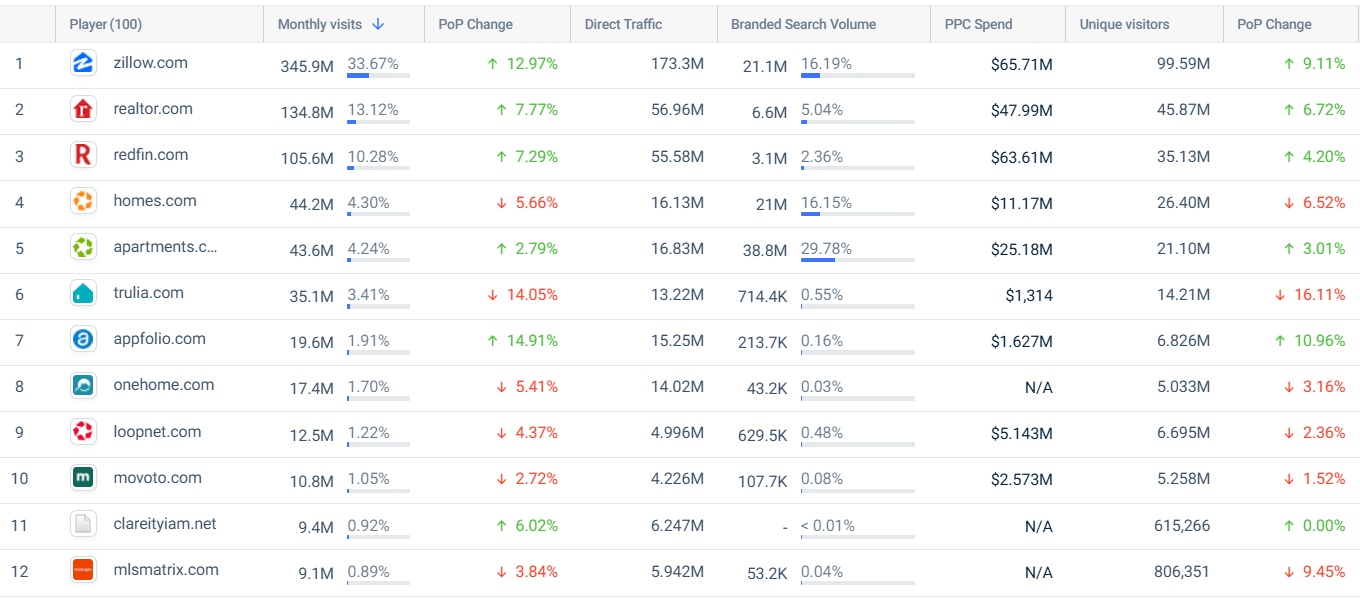Open the movoto.com player link

[157, 478]
